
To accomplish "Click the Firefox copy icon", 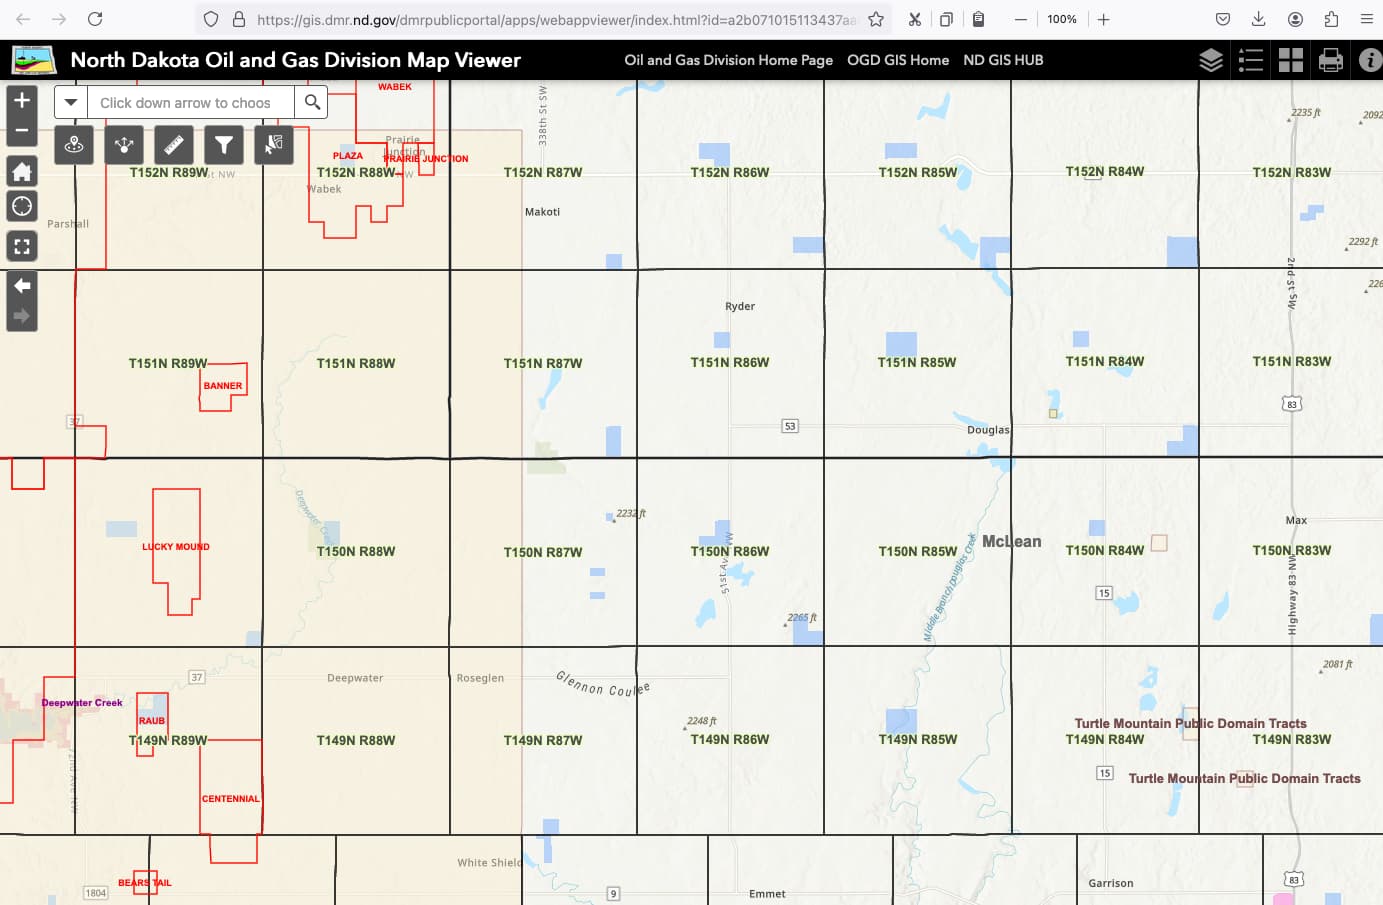I will (946, 19).
